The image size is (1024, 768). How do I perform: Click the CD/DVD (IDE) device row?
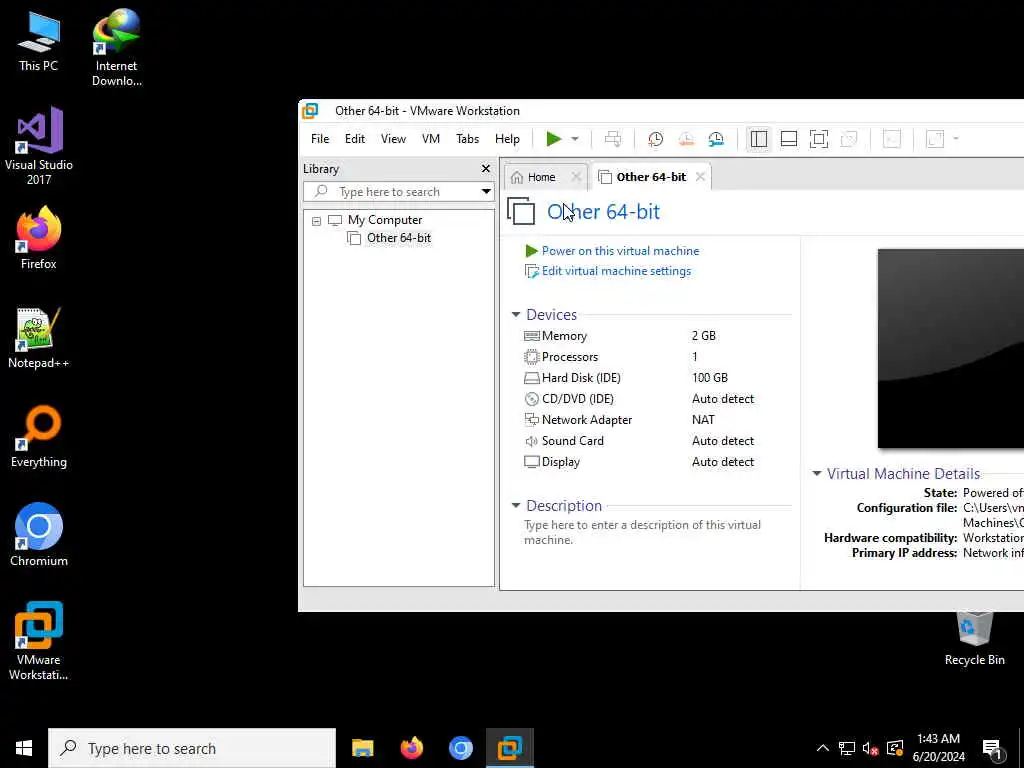(x=656, y=398)
